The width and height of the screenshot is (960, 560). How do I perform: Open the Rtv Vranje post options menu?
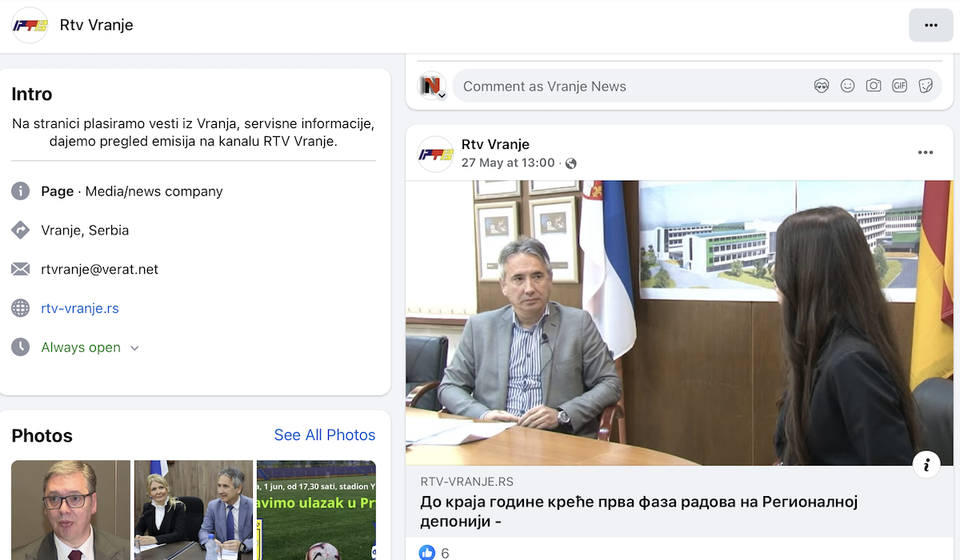click(925, 152)
